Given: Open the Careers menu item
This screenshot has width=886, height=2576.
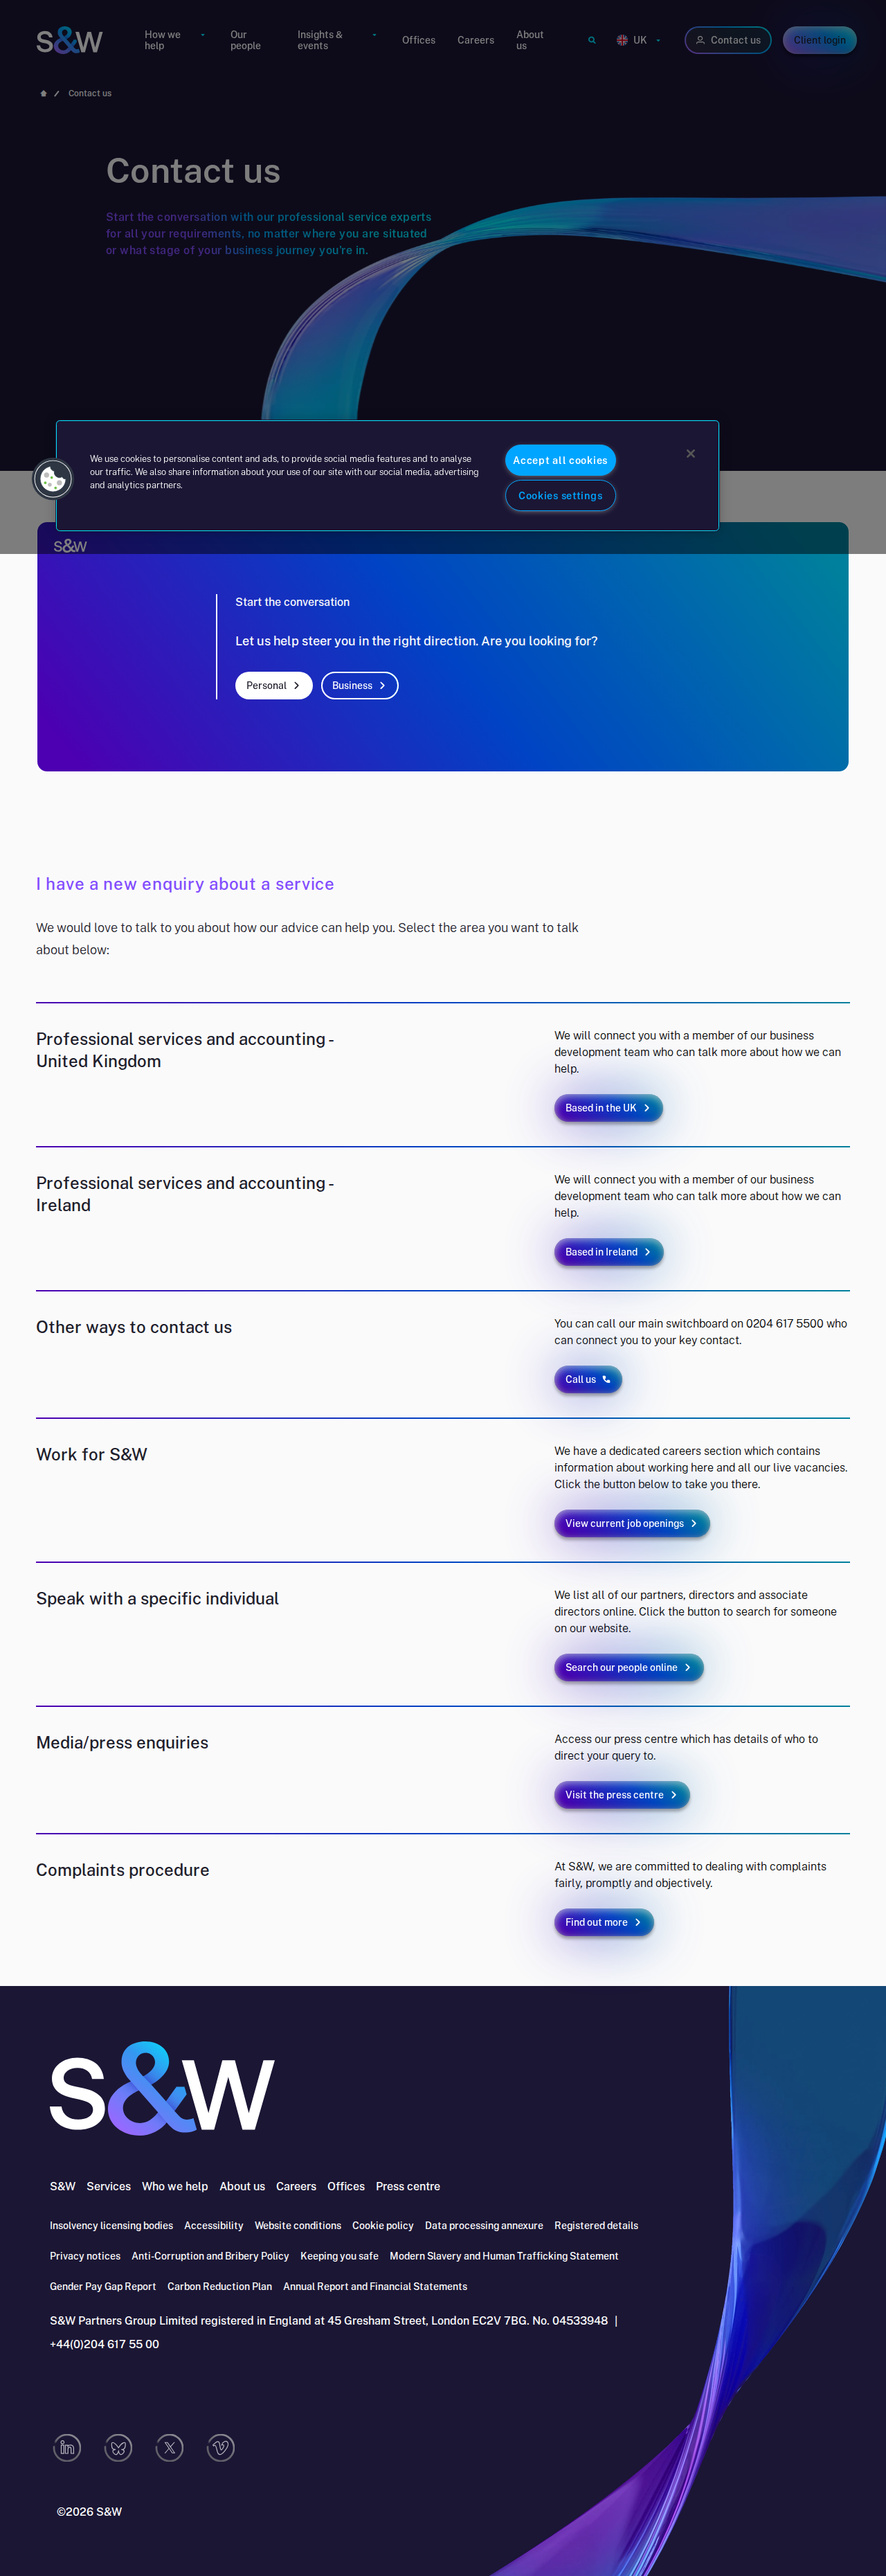Looking at the screenshot, I should pos(475,40).
